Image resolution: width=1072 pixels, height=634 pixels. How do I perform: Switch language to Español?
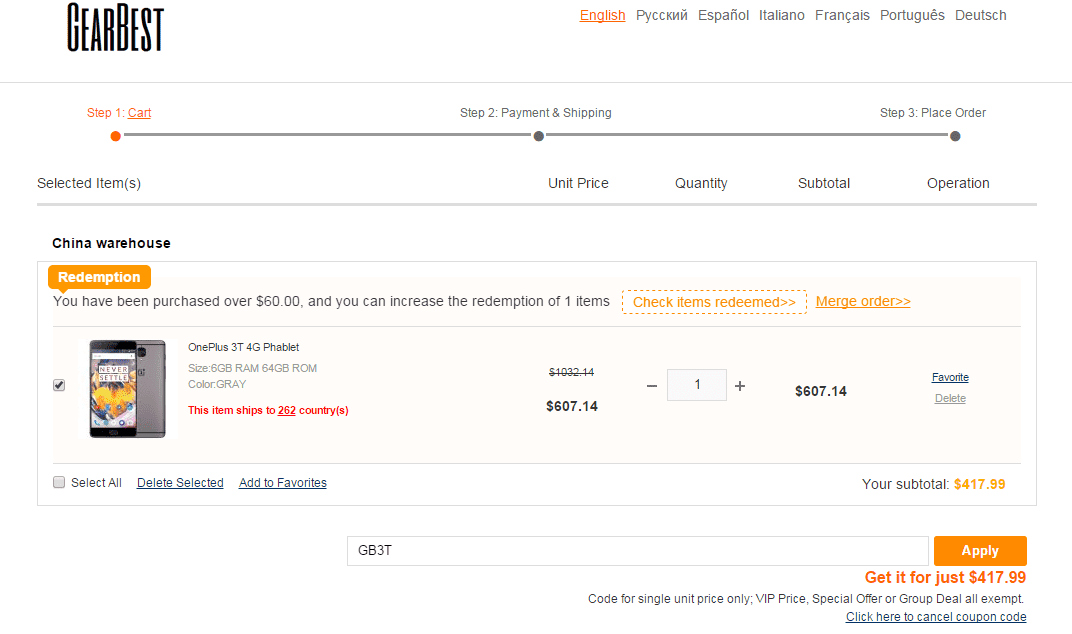click(723, 15)
